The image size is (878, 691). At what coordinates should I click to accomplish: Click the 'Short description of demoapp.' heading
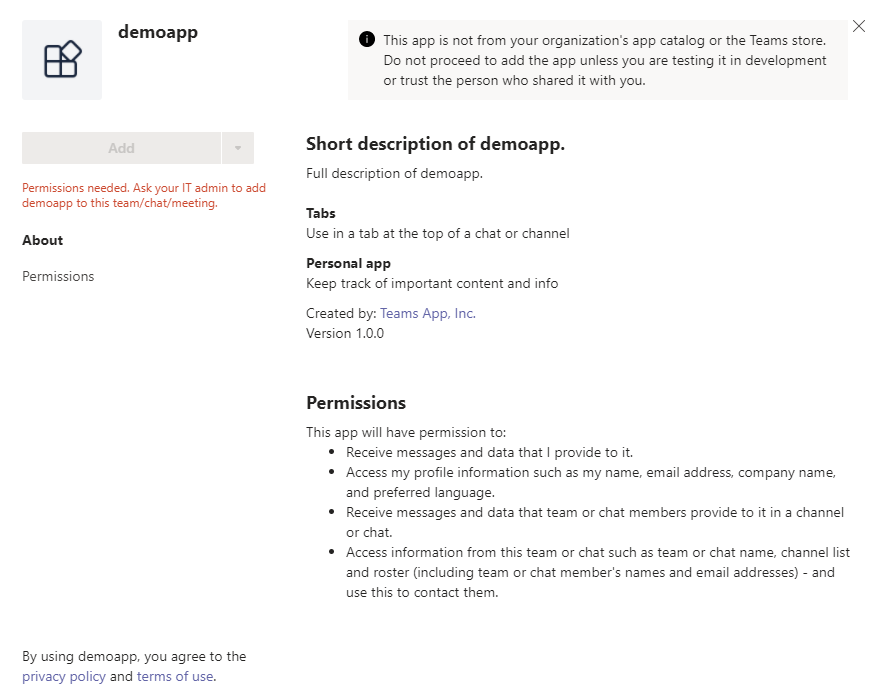435,144
